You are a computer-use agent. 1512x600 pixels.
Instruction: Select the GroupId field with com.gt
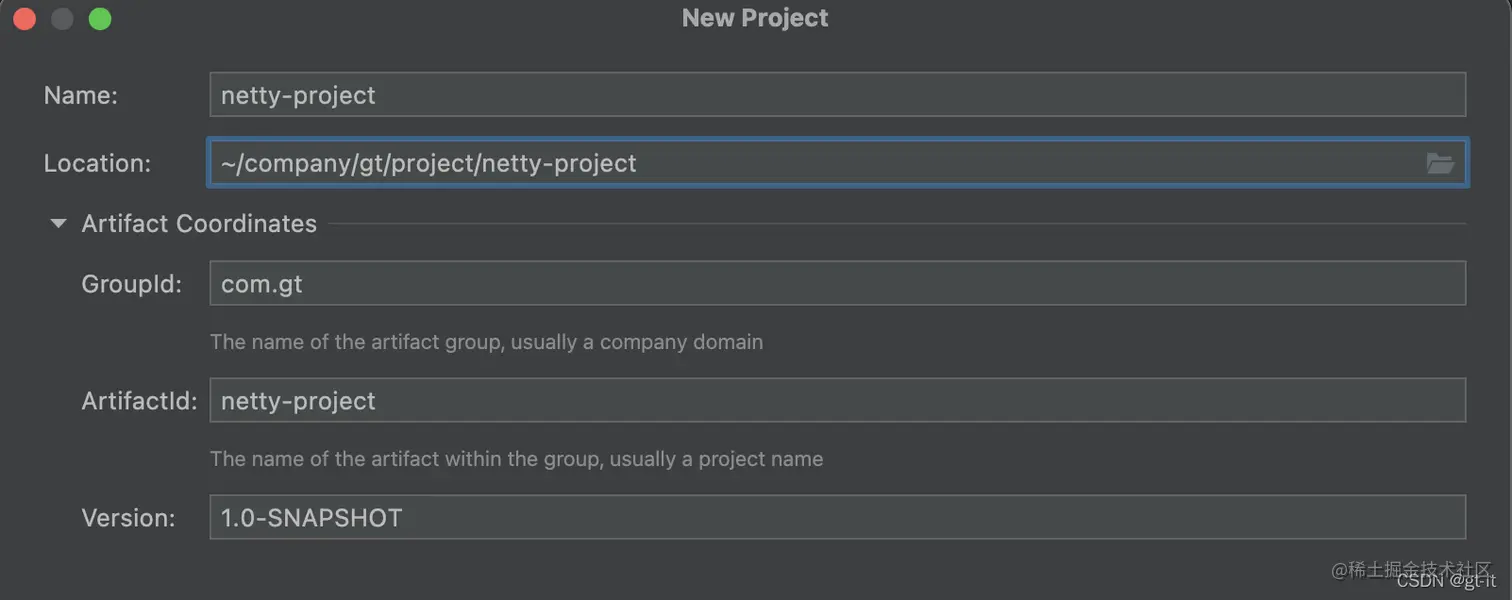coord(836,283)
